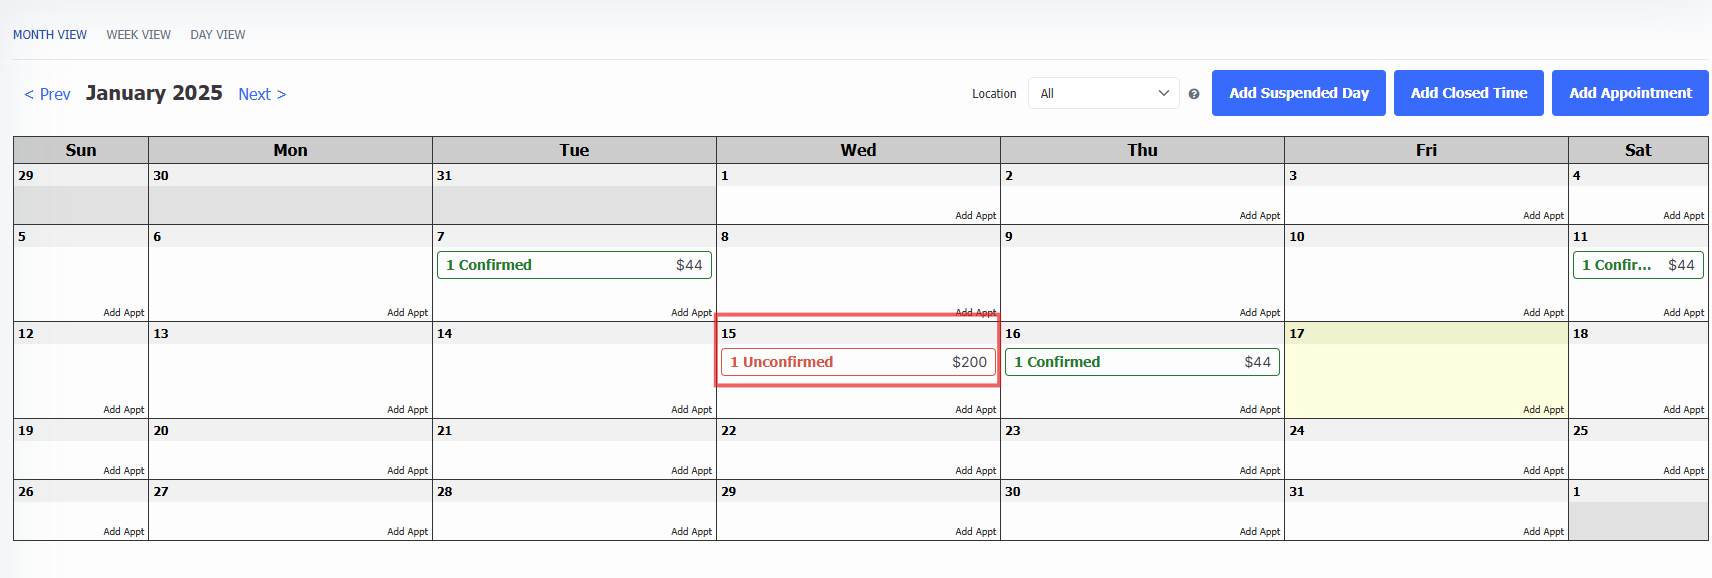The height and width of the screenshot is (578, 1712).
Task: Click the Tue column header
Action: [x=574, y=150]
